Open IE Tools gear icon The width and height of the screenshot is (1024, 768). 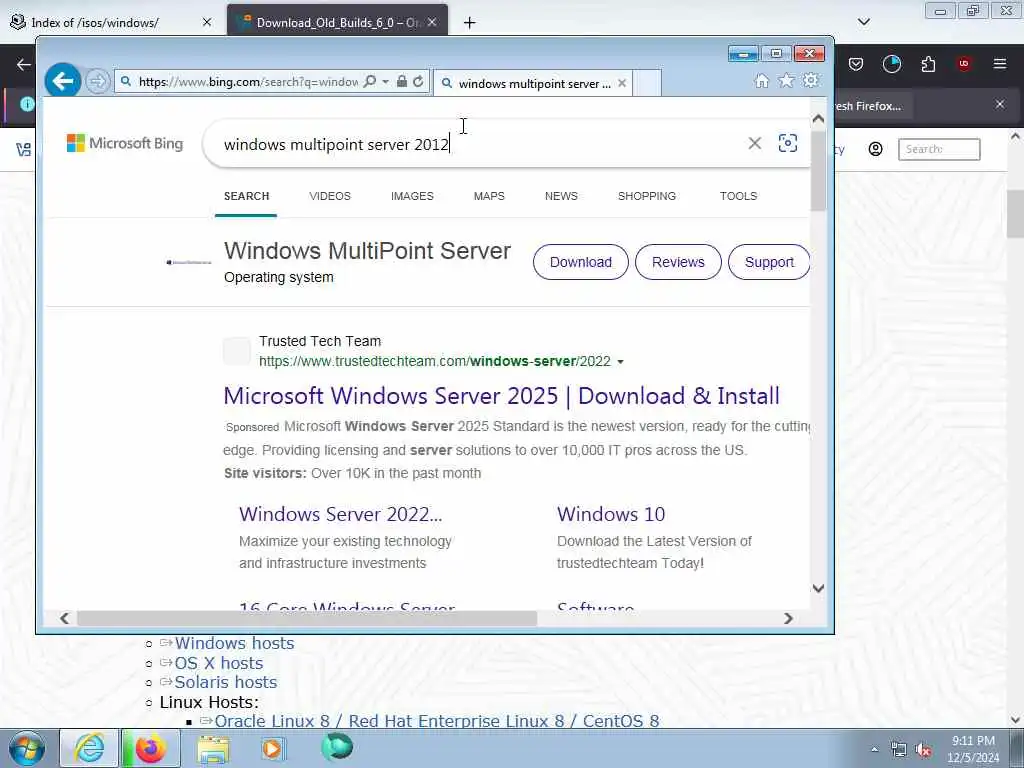[811, 80]
